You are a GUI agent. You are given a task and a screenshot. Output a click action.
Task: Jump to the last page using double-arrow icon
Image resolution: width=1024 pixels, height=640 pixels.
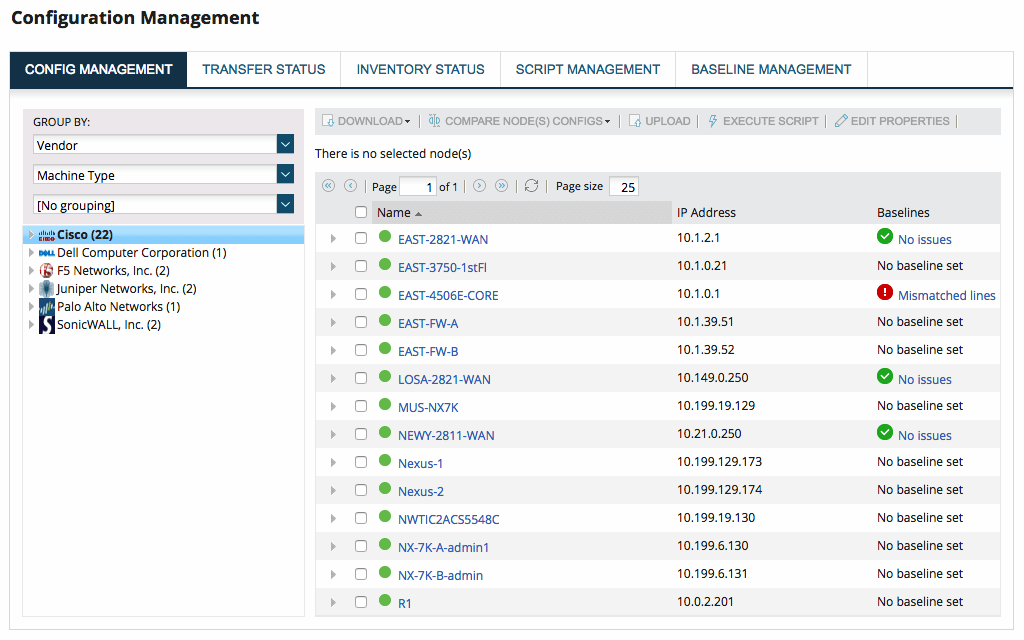tap(502, 186)
